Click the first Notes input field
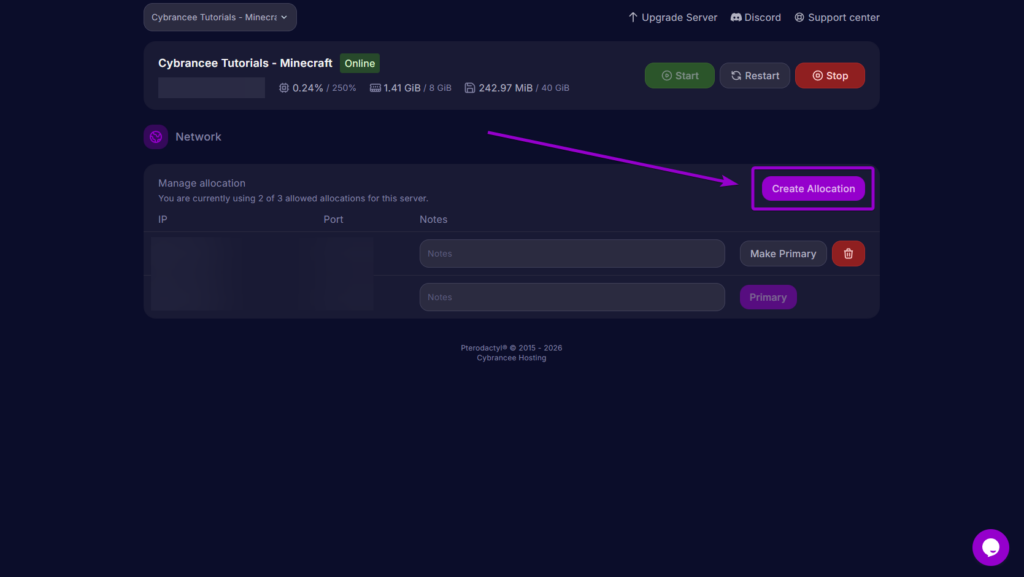 pyautogui.click(x=572, y=253)
